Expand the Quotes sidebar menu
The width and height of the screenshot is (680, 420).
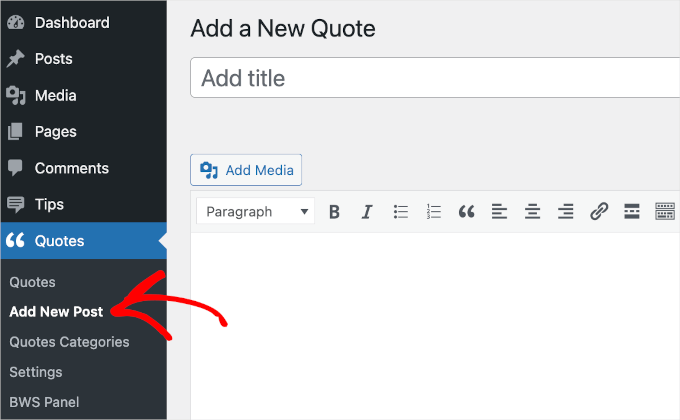[60, 240]
